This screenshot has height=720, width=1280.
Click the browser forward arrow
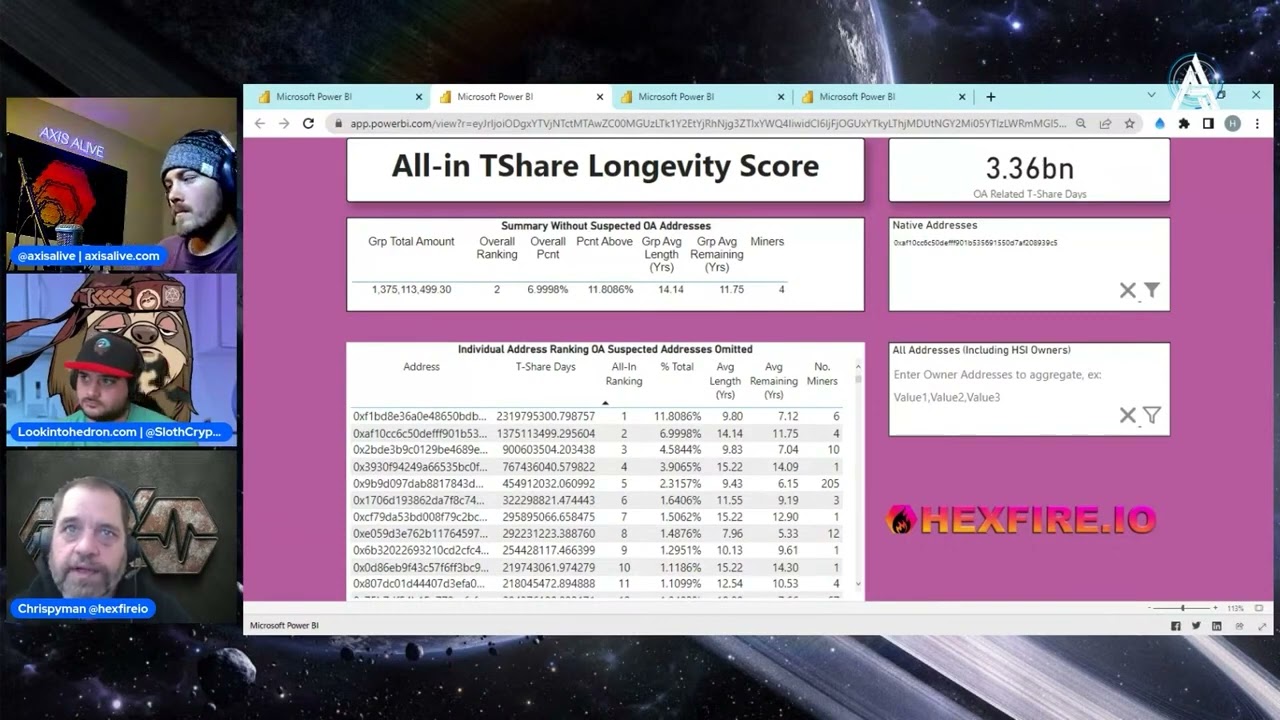click(x=284, y=123)
